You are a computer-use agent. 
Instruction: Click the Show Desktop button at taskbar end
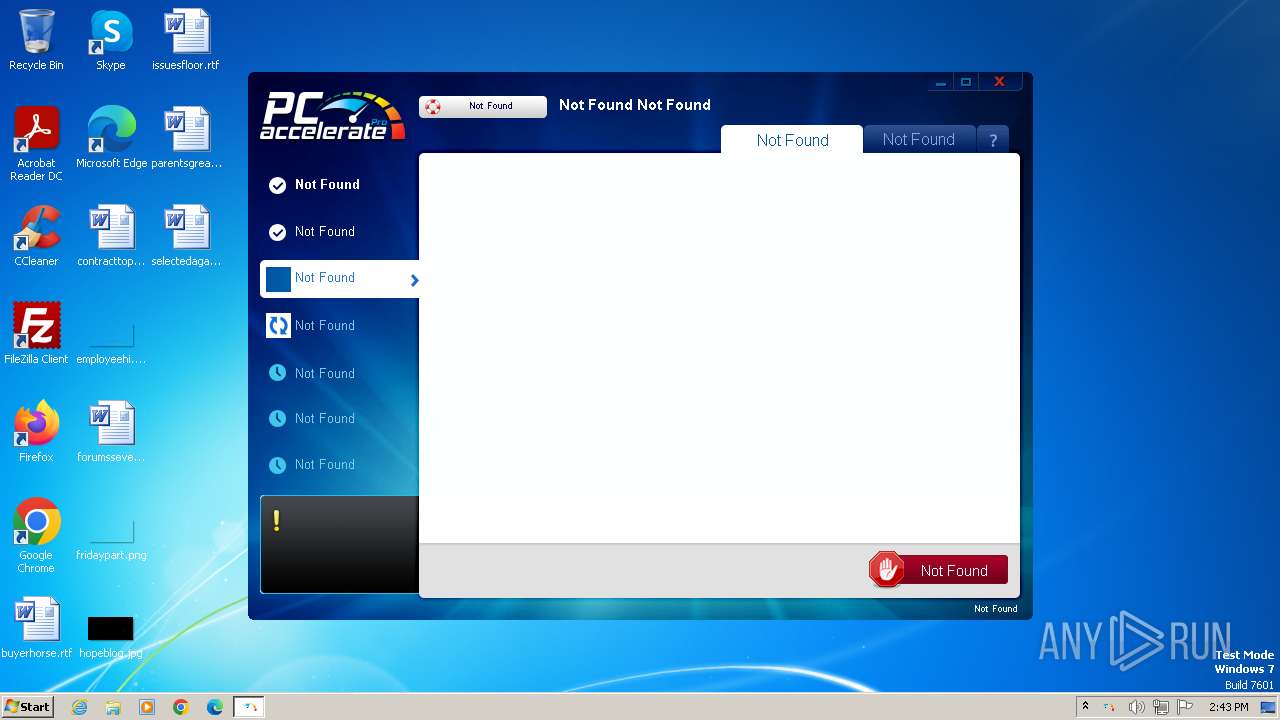1269,707
